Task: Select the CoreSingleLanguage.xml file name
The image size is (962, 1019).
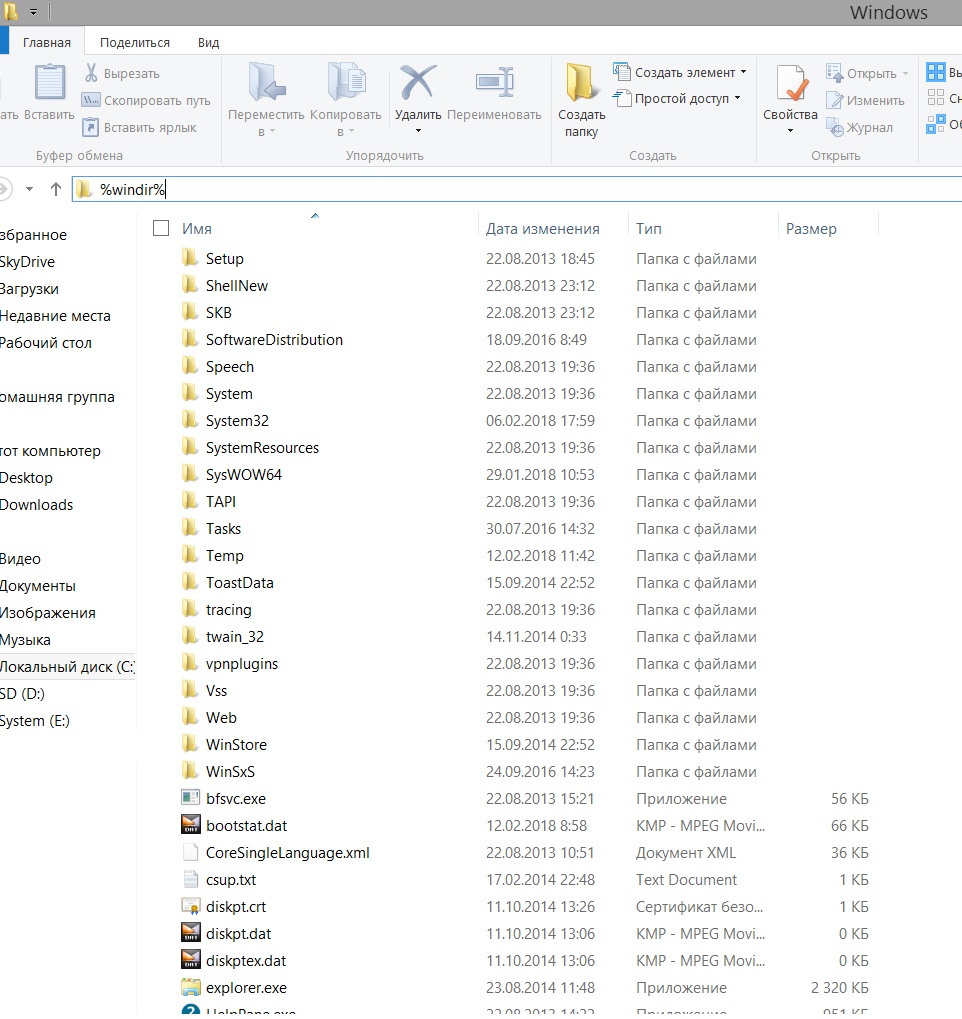Action: tap(287, 852)
